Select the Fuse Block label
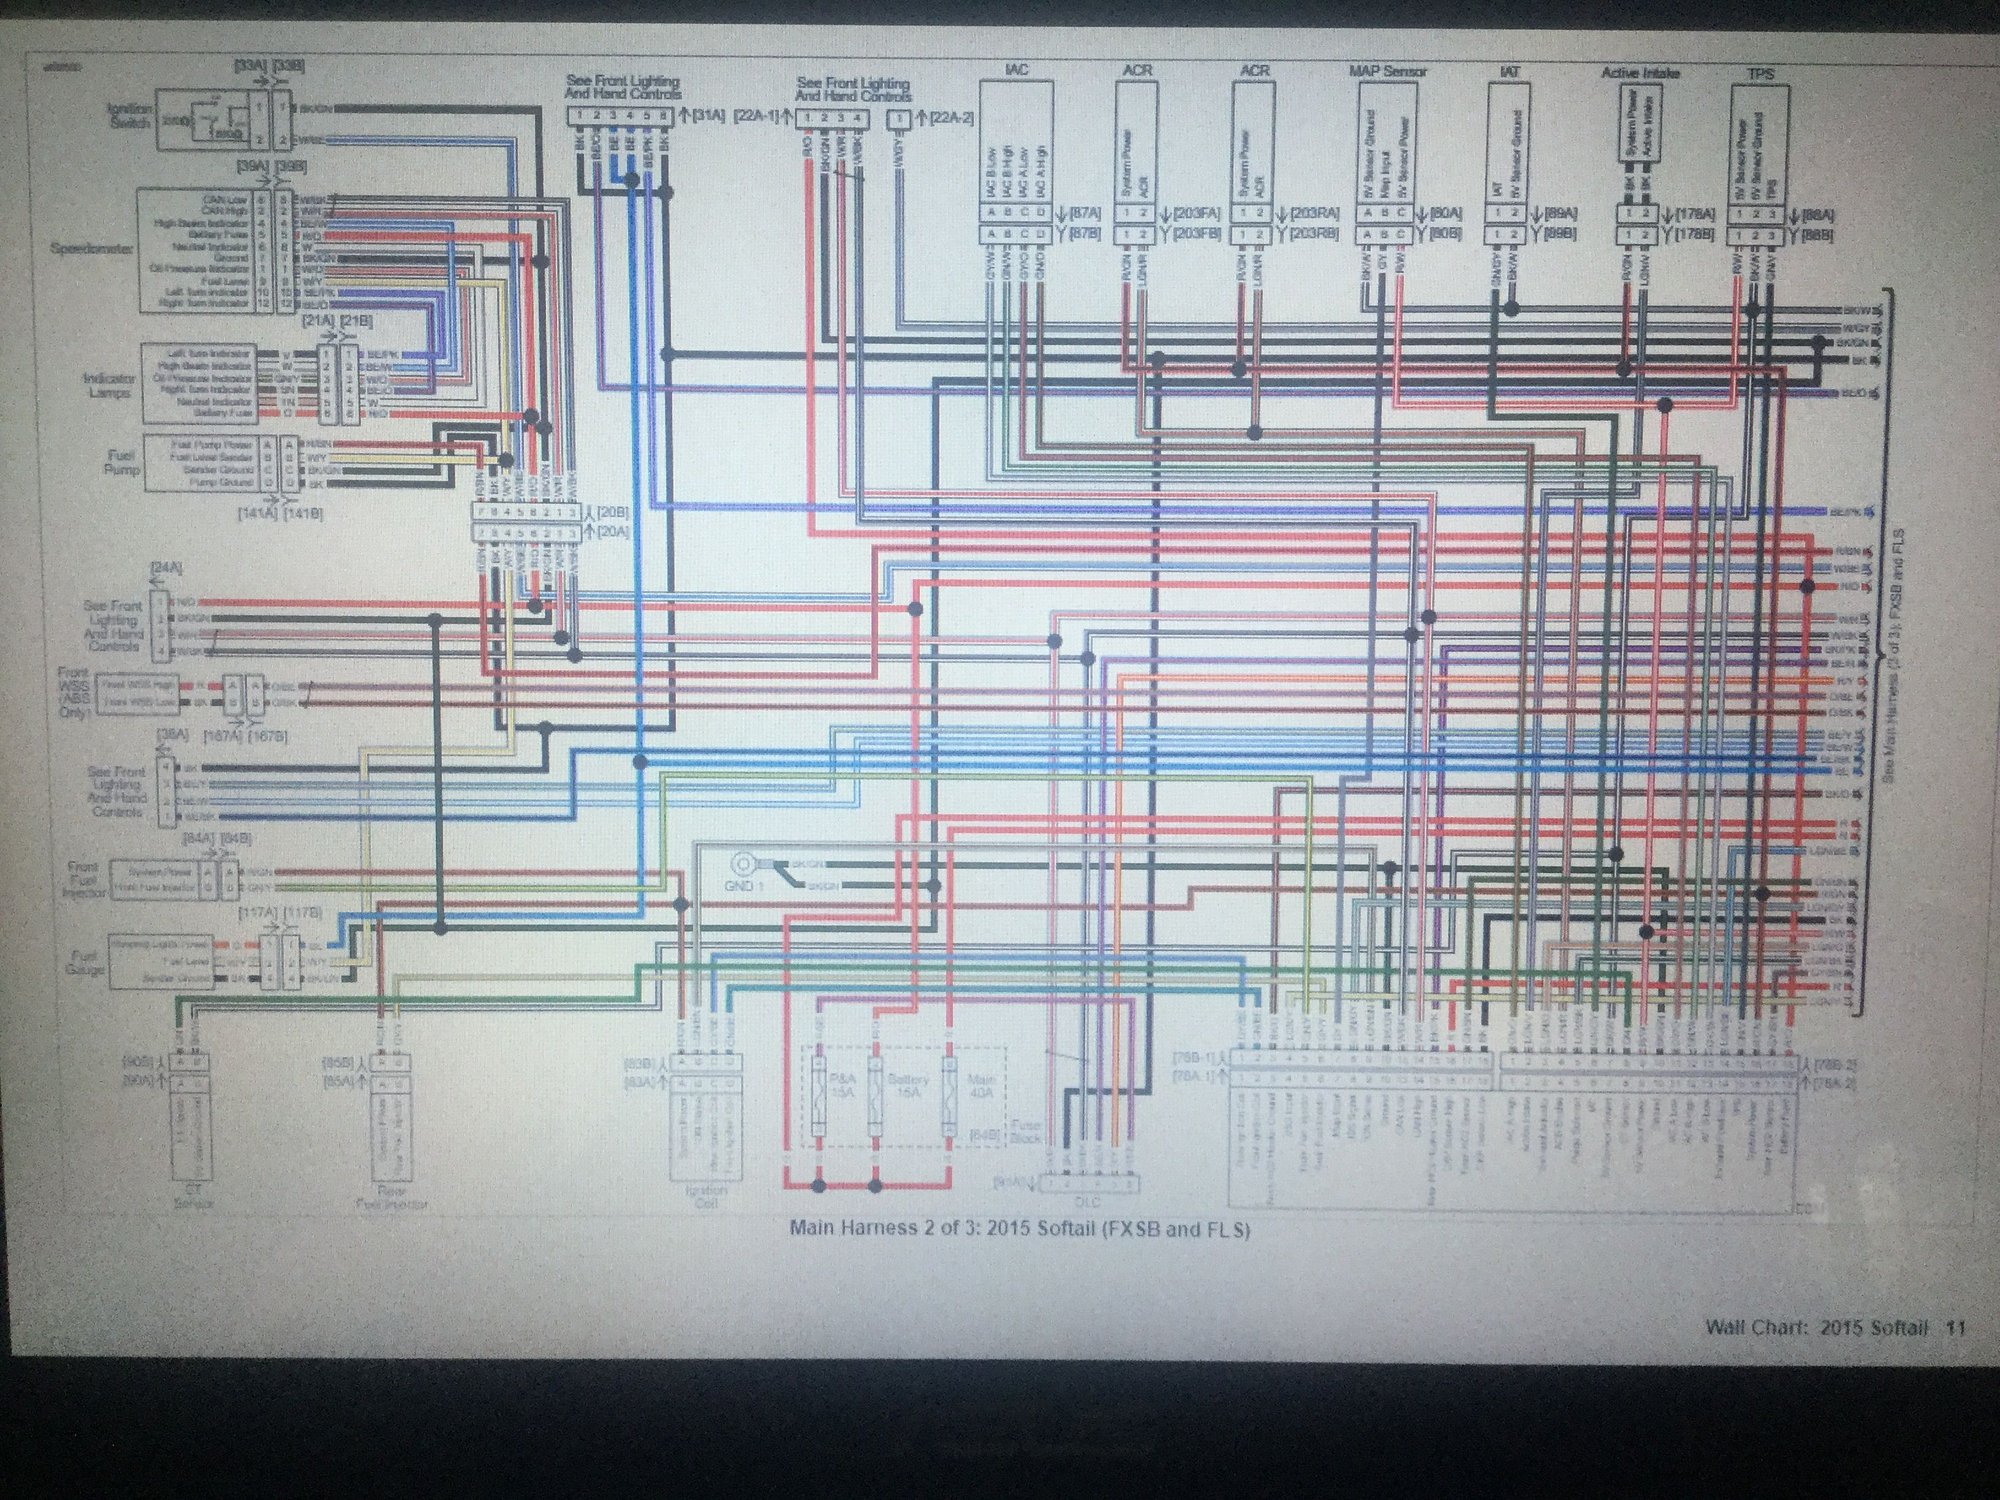 point(1026,1131)
